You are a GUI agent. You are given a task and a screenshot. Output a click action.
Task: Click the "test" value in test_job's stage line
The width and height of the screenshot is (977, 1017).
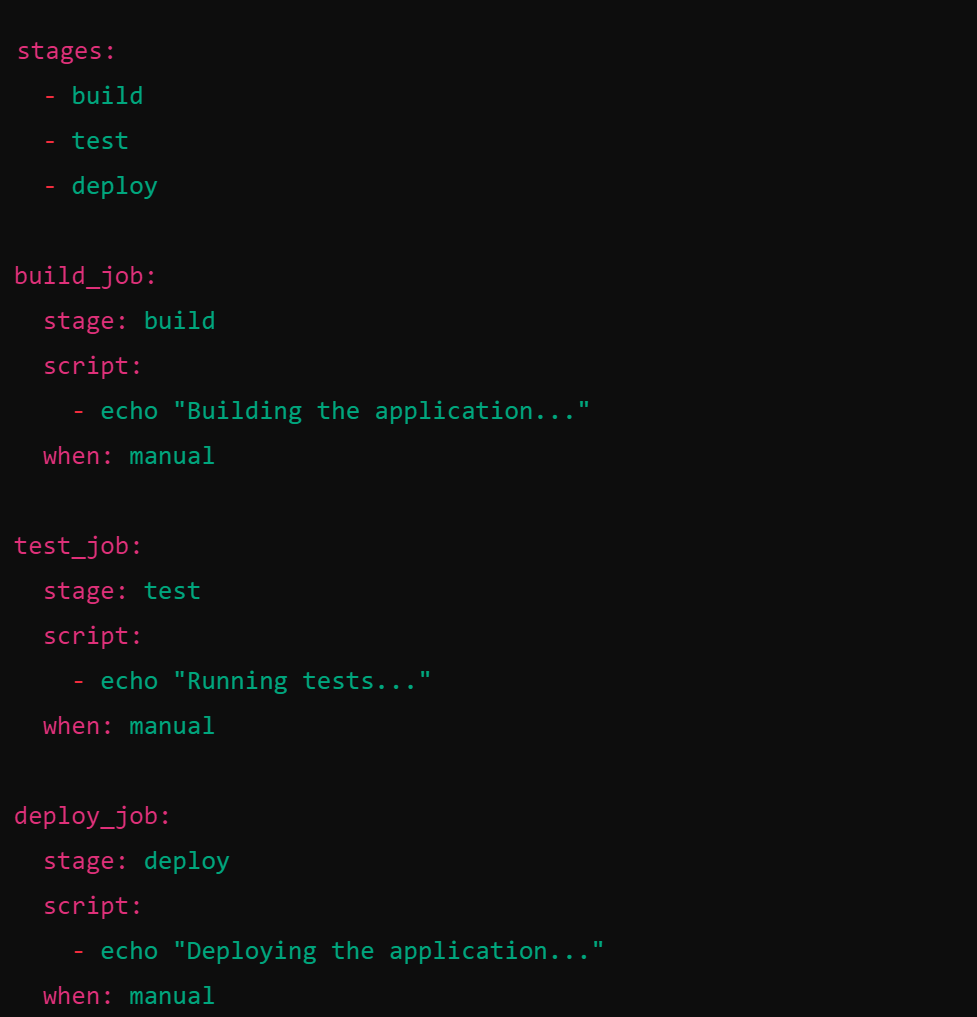(x=172, y=591)
